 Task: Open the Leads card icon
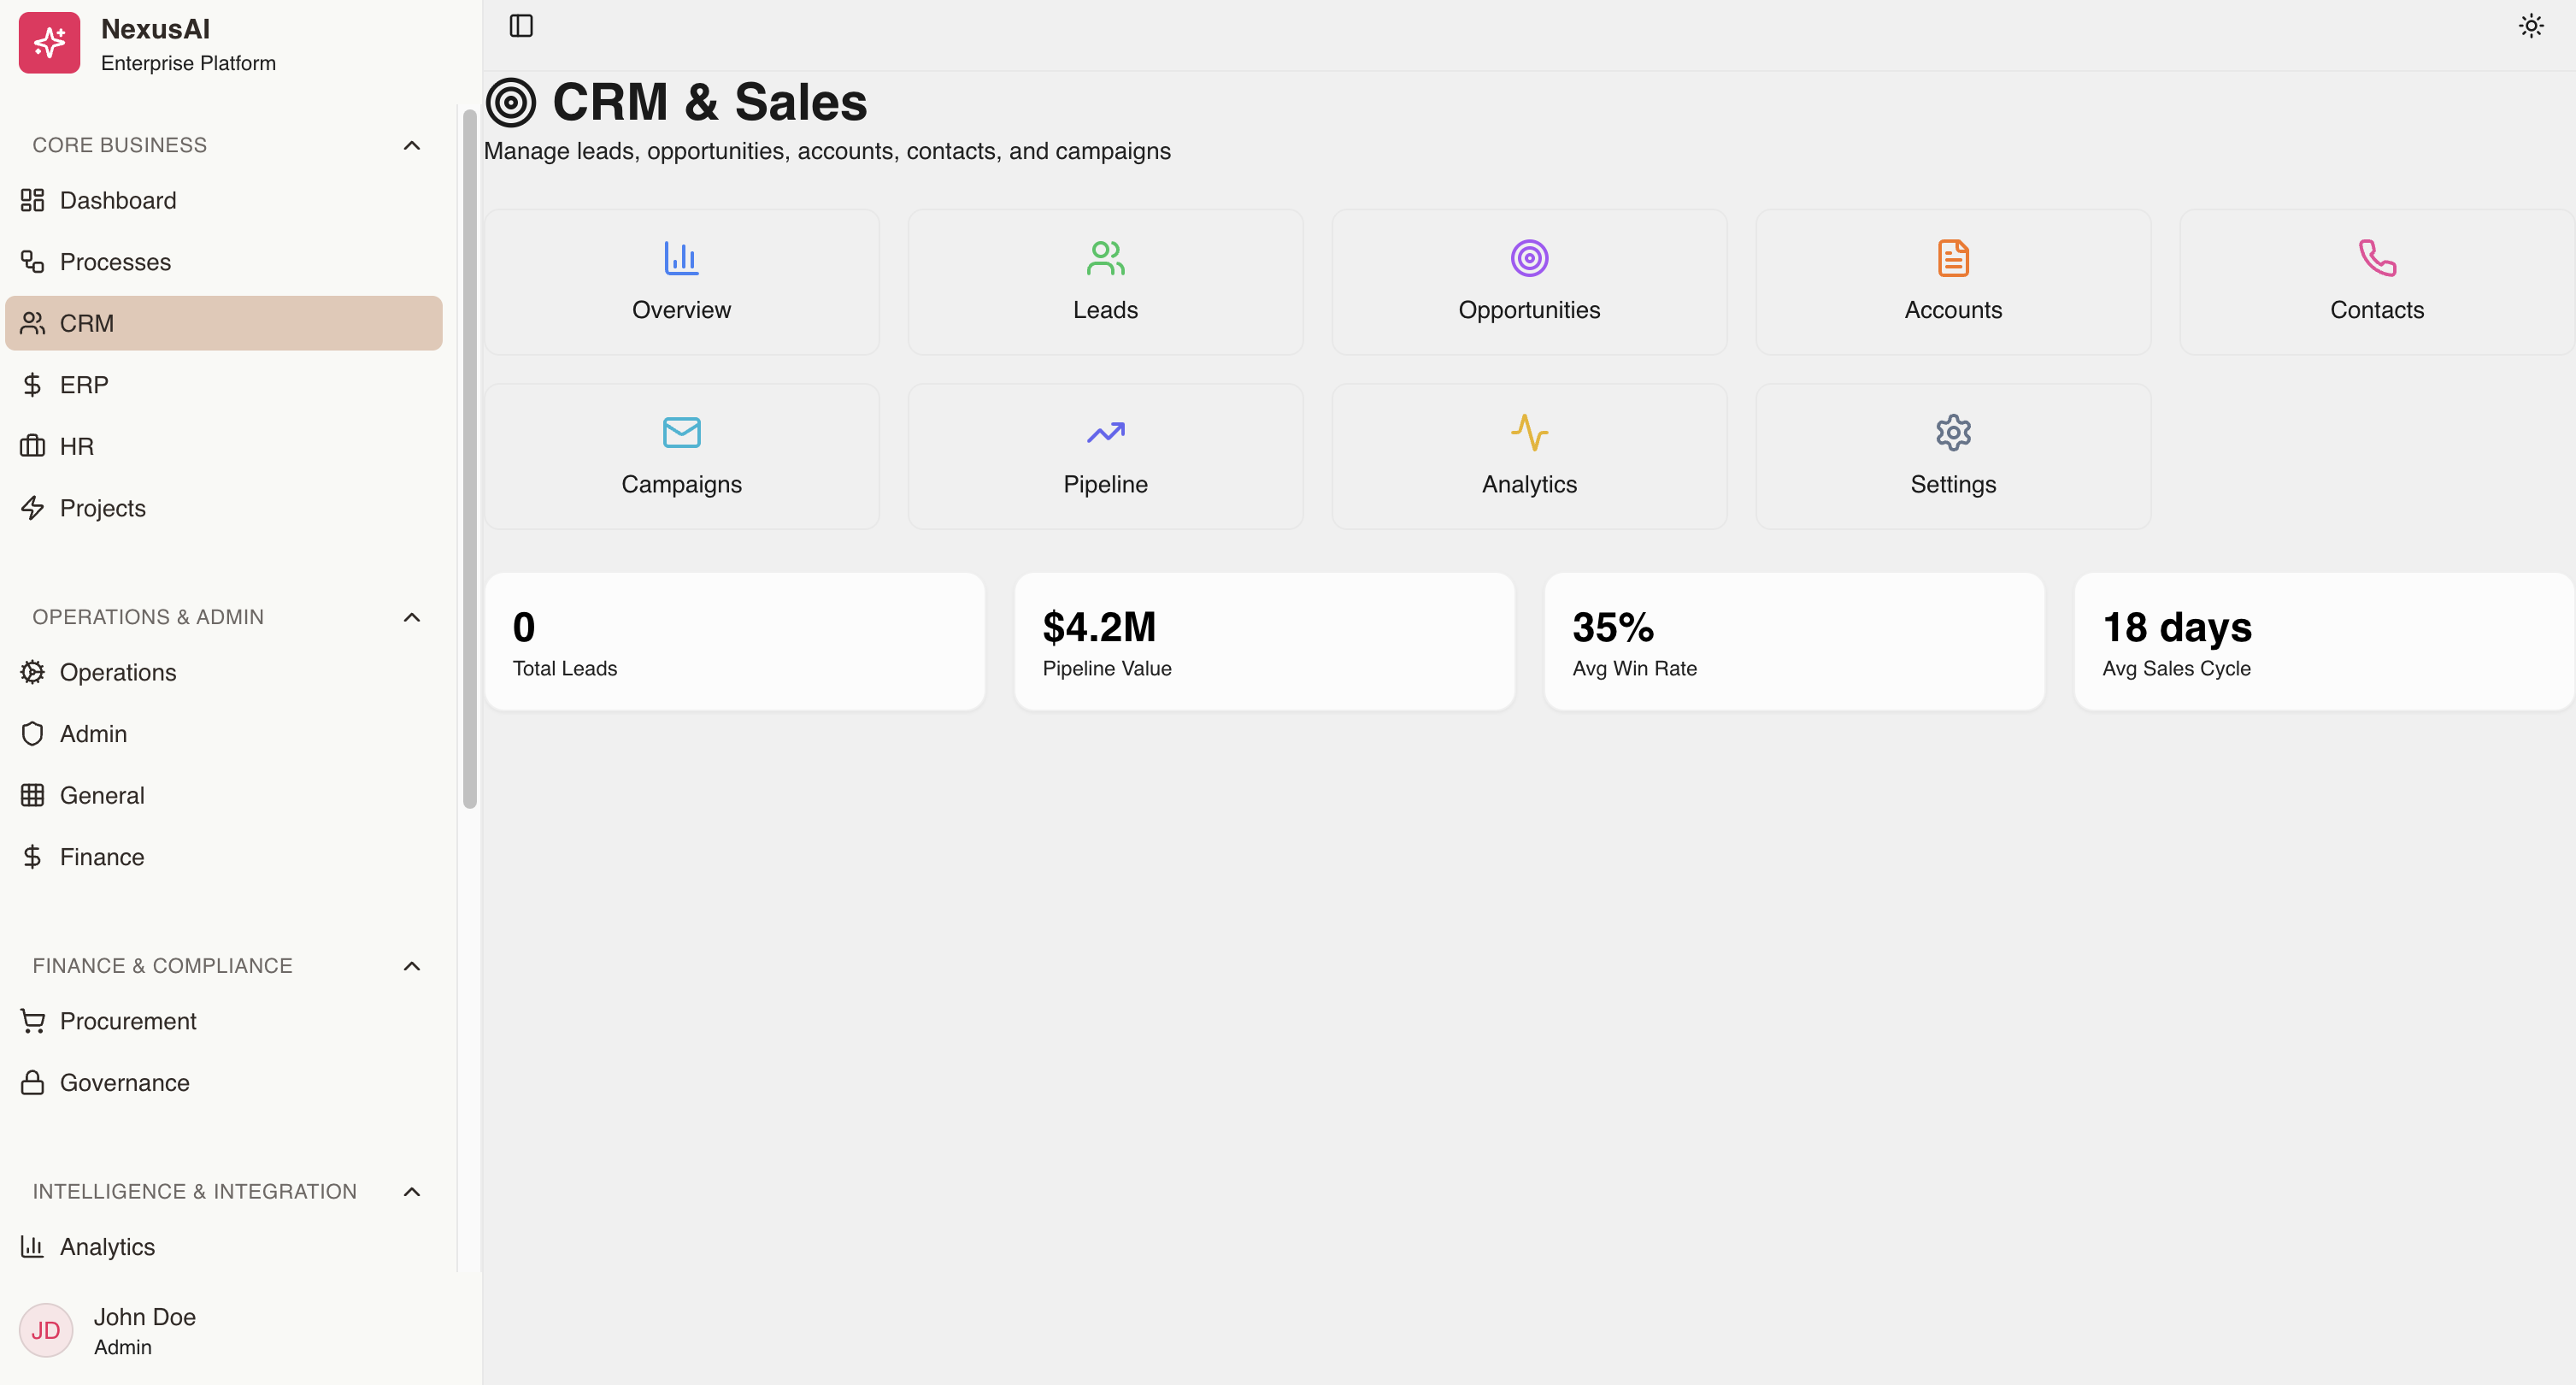click(1105, 257)
